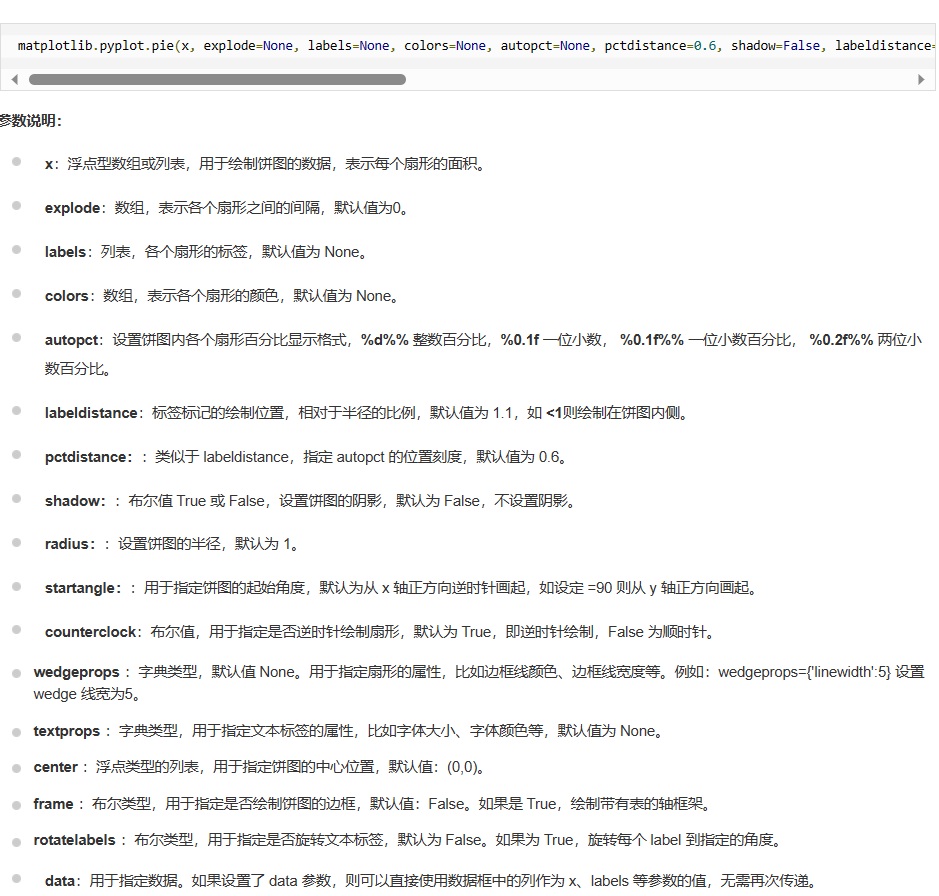This screenshot has width=939, height=896.
Task: Click the 'explode' parameter name
Action: point(72,208)
